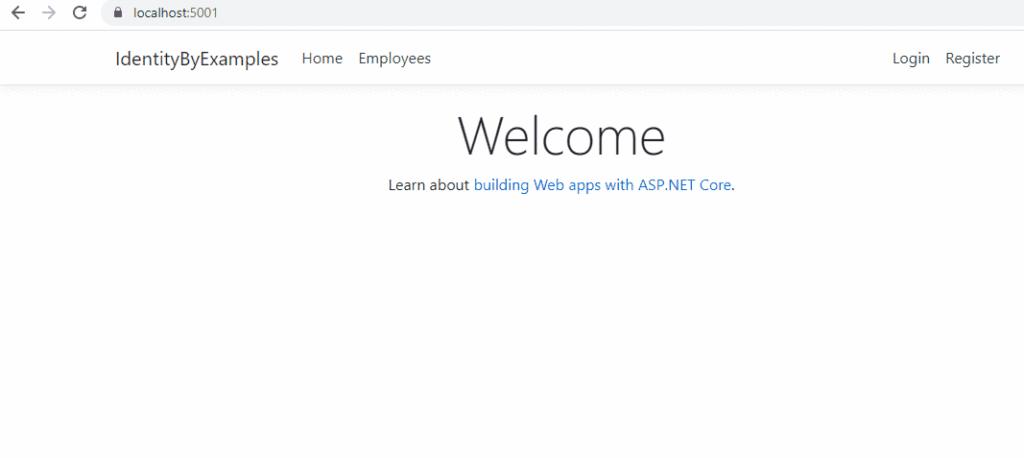
Task: Reload the current page
Action: [x=79, y=13]
